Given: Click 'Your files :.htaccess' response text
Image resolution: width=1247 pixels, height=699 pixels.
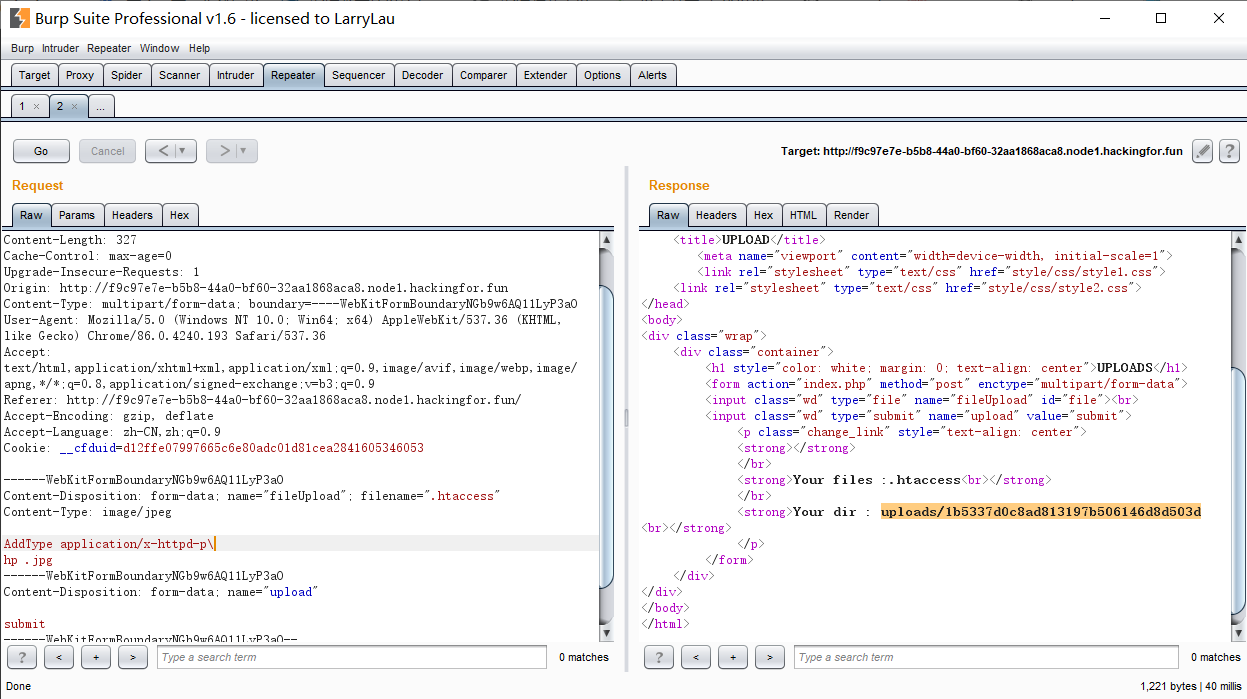Looking at the screenshot, I should click(x=877, y=480).
